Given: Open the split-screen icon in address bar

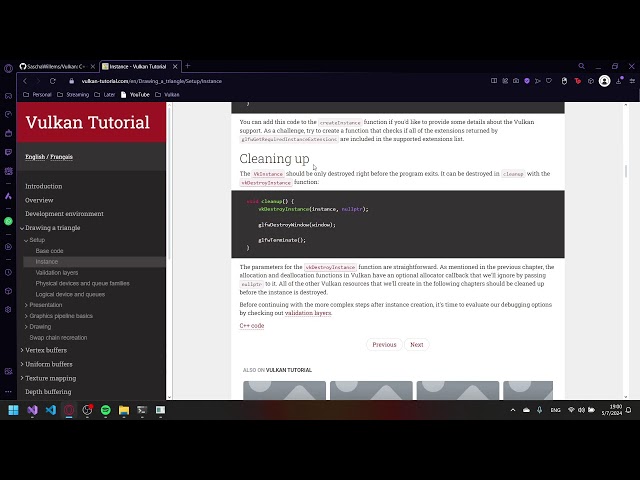Looking at the screenshot, I should coord(494,81).
